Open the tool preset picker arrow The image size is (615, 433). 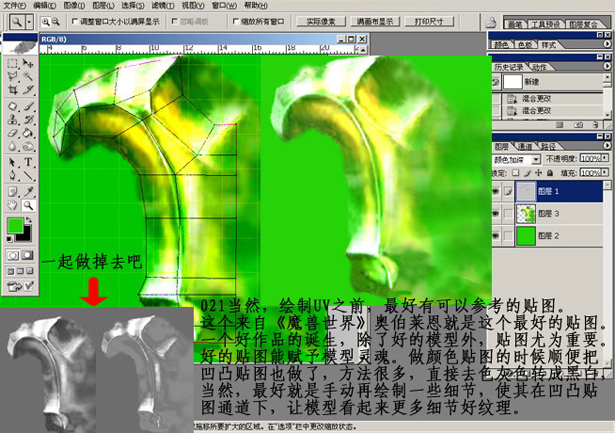29,22
